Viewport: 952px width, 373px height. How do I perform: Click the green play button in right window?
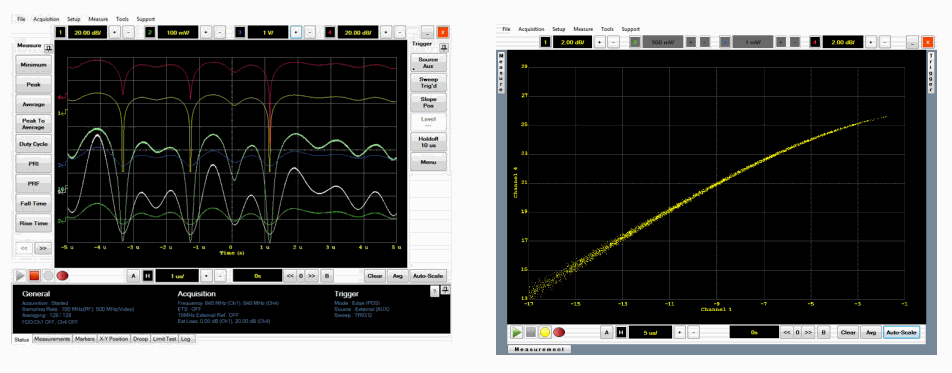tap(516, 332)
